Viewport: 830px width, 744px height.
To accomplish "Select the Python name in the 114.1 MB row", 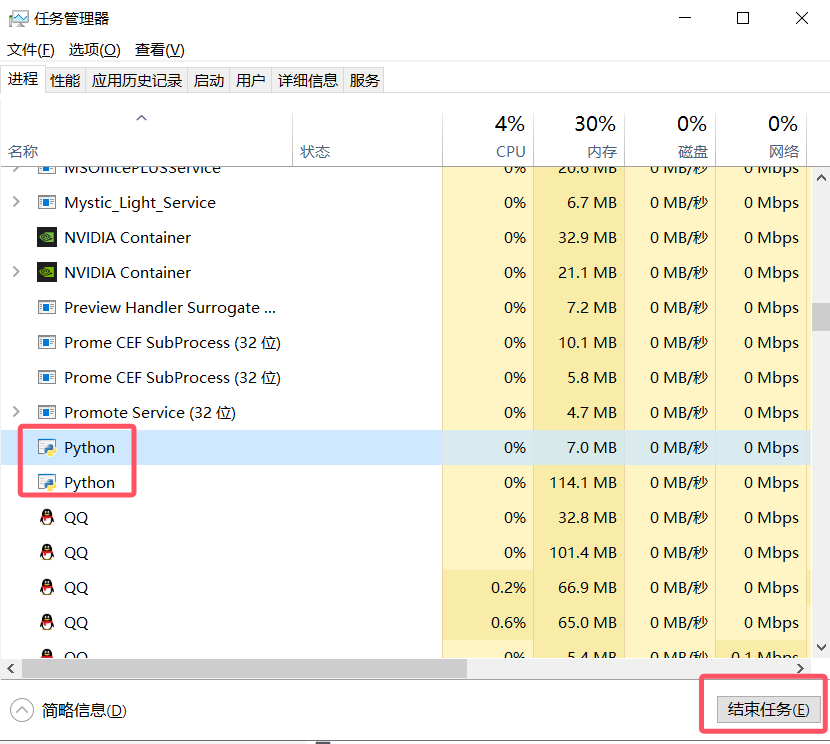I will [x=89, y=483].
